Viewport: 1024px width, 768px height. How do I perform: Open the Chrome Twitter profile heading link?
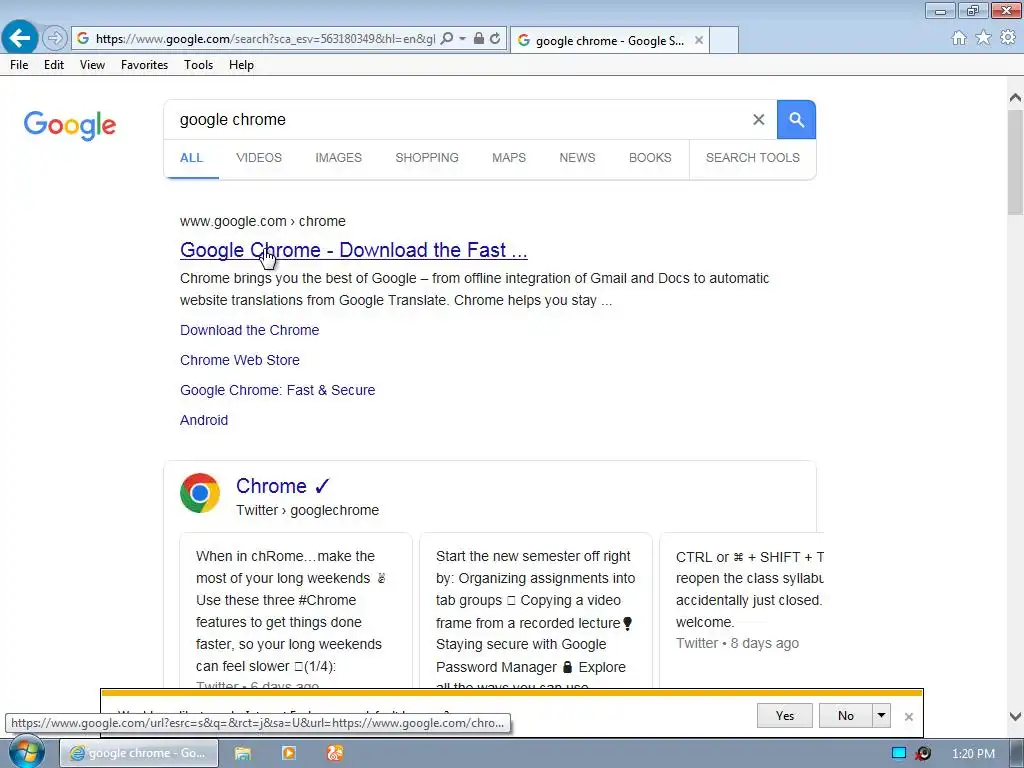pos(283,486)
